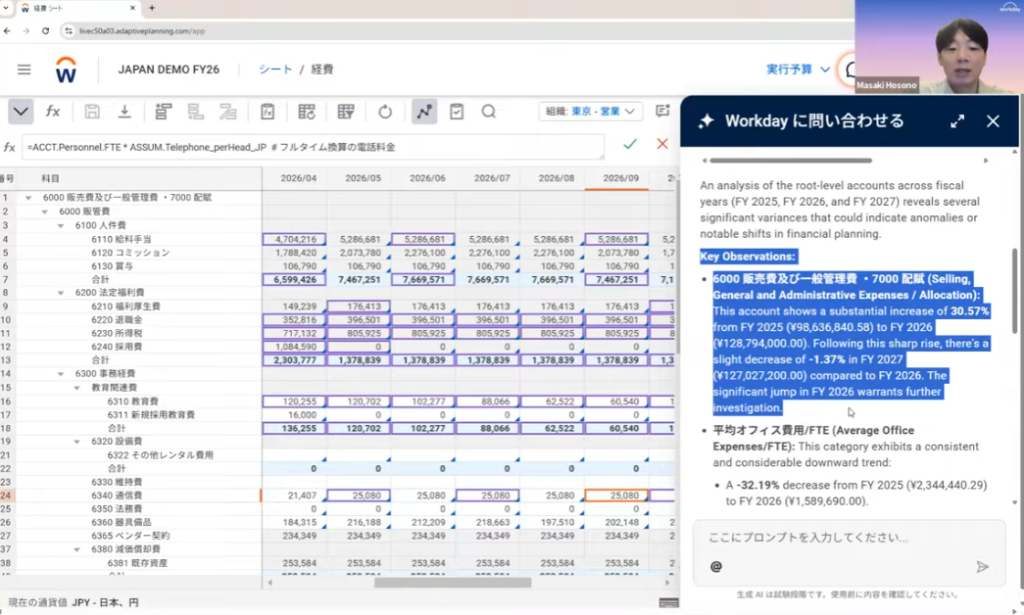The image size is (1024, 615).
Task: Toggle the cell trace chart icon
Action: point(424,111)
